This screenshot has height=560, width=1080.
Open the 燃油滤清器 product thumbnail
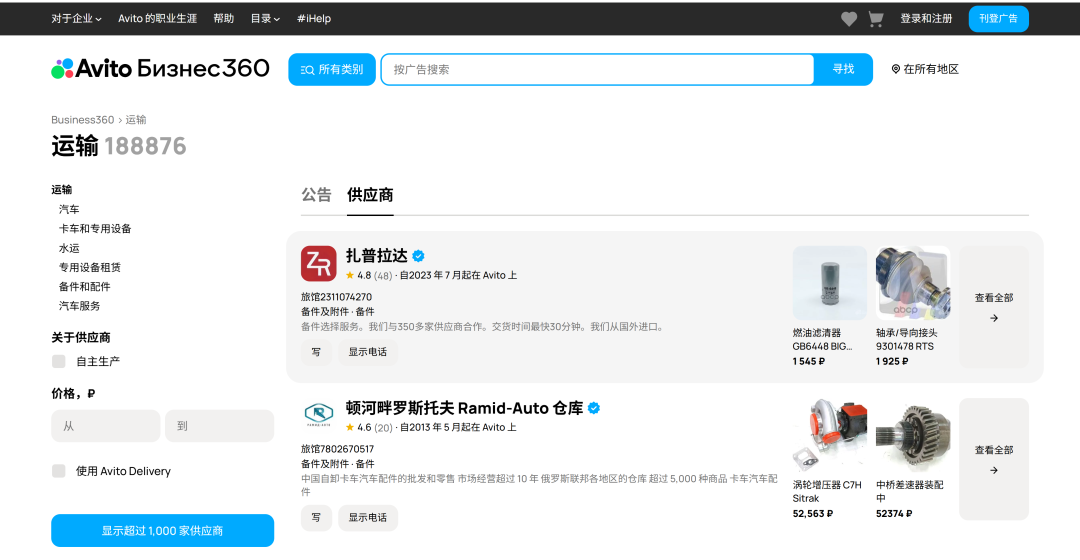pyautogui.click(x=829, y=283)
